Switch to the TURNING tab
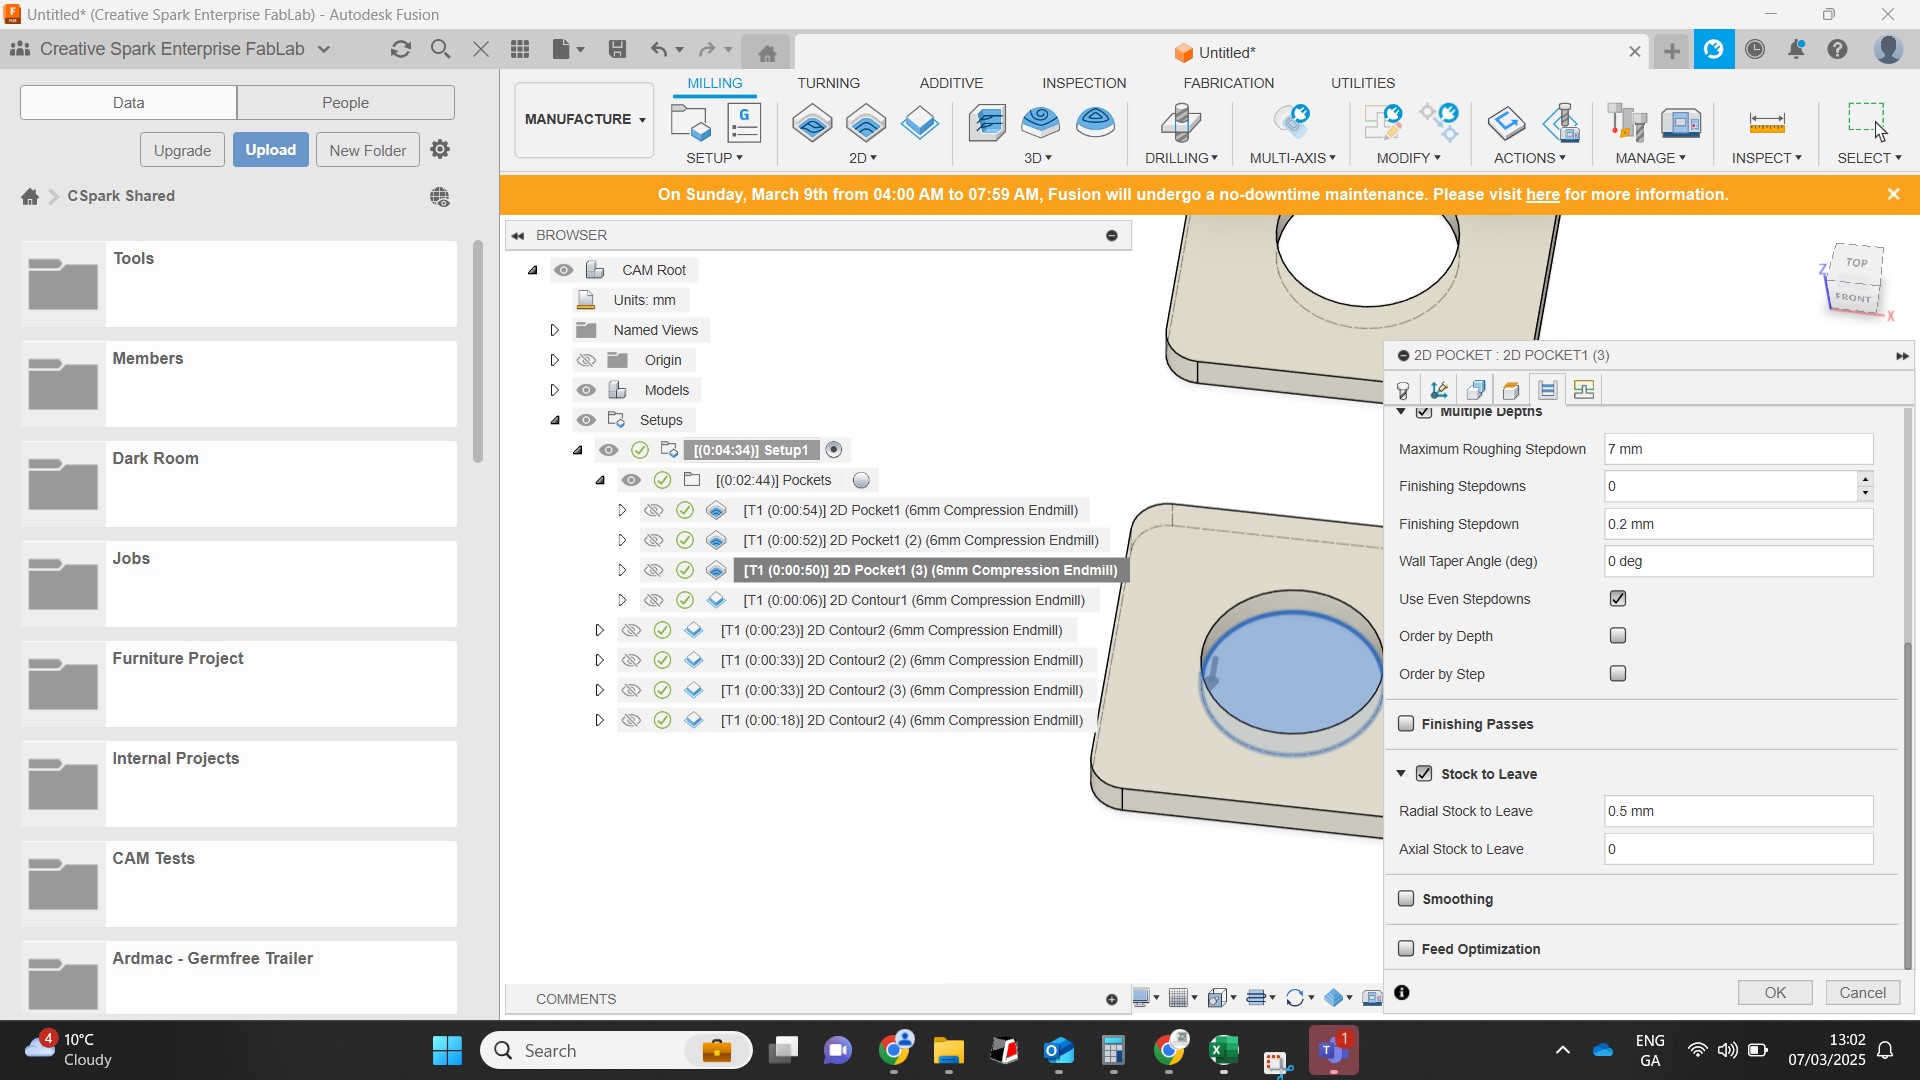 click(828, 83)
